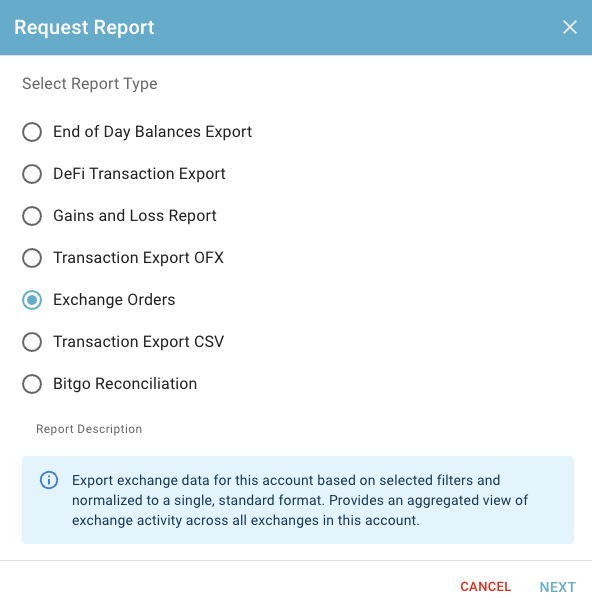
Task: Click the 'Gains and Loss Report' label text
Action: click(x=135, y=216)
